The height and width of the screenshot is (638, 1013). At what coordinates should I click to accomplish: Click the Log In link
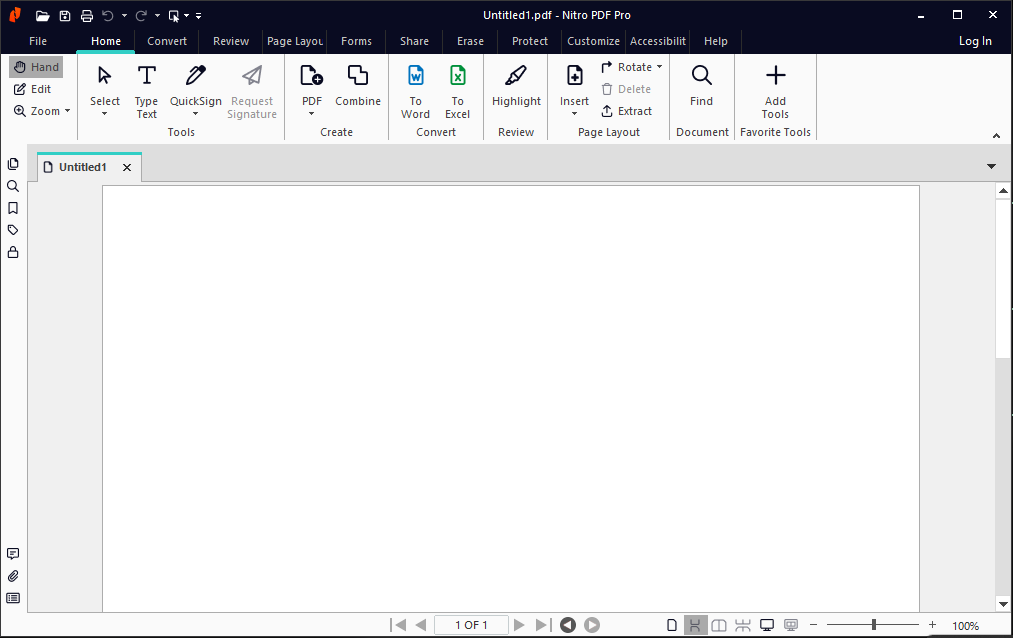(x=975, y=41)
